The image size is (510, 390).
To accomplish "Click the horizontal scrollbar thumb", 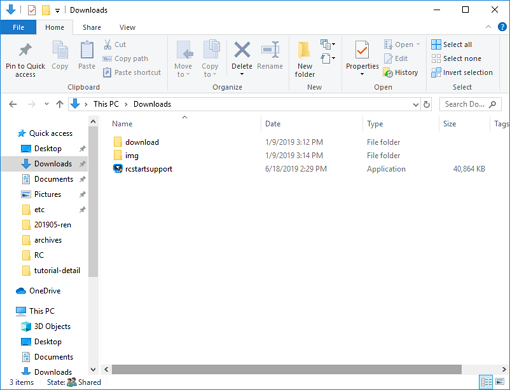I will (x=287, y=369).
